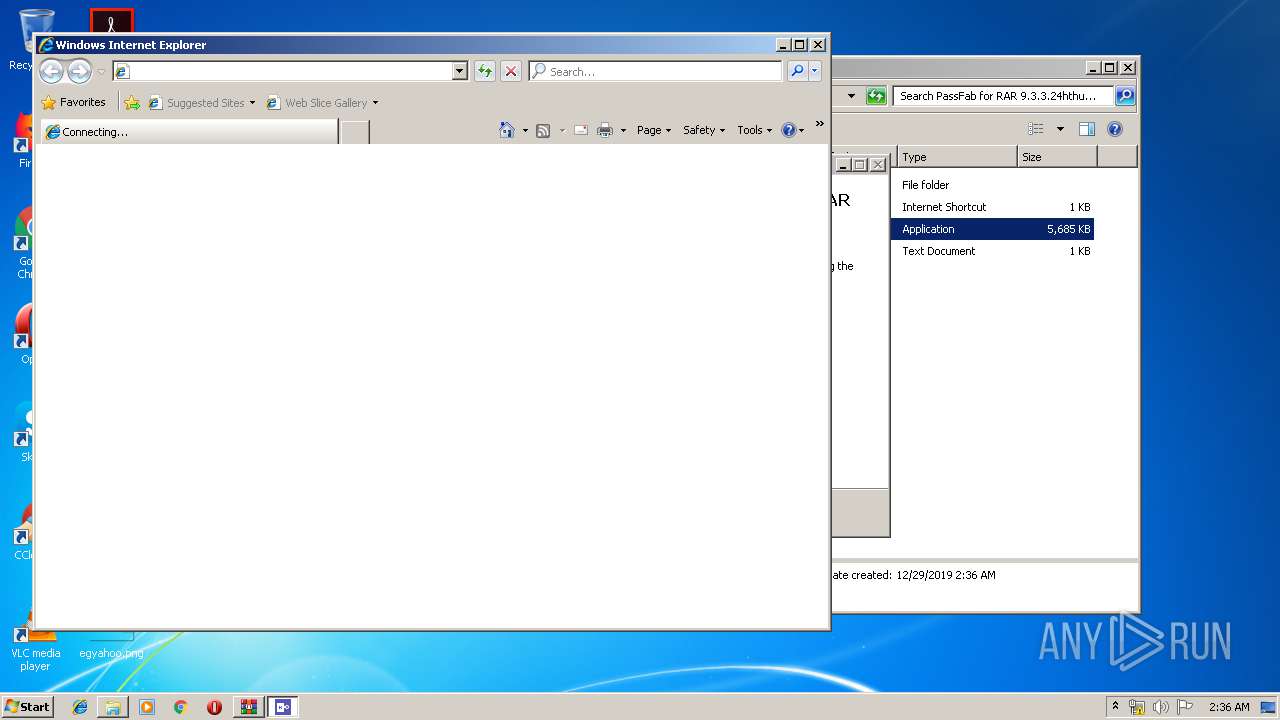Go back with the IE Back arrow
The height and width of the screenshot is (720, 1280).
click(51, 71)
